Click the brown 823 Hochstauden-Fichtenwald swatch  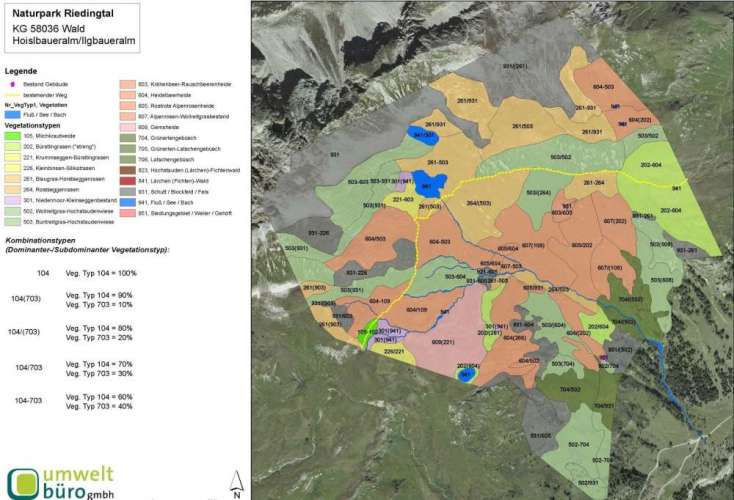tap(127, 171)
